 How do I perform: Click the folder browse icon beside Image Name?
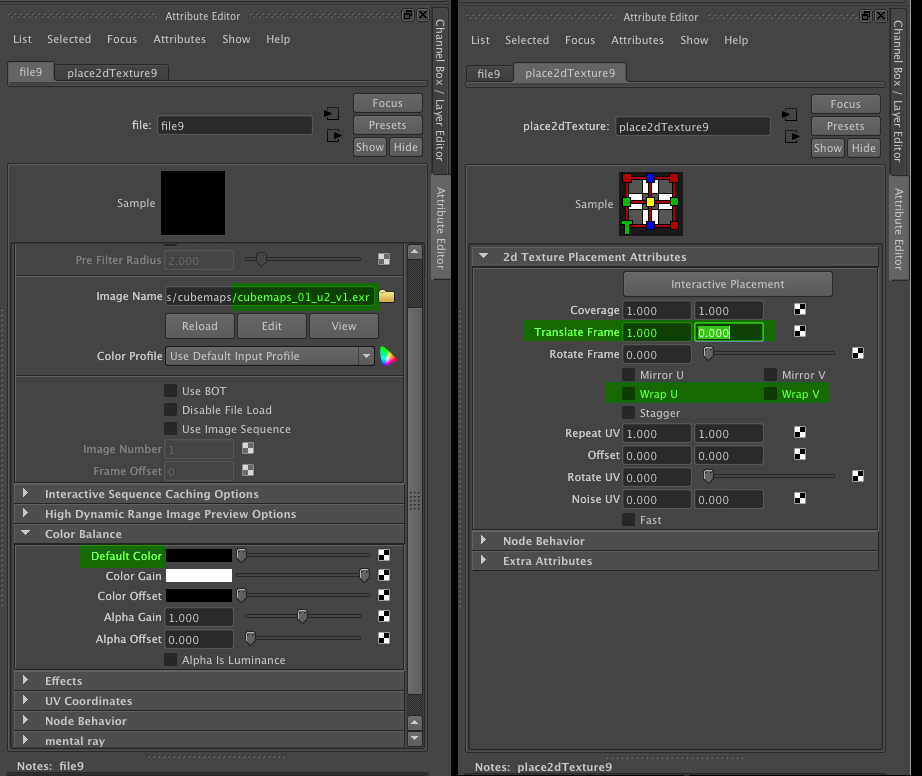tap(386, 296)
